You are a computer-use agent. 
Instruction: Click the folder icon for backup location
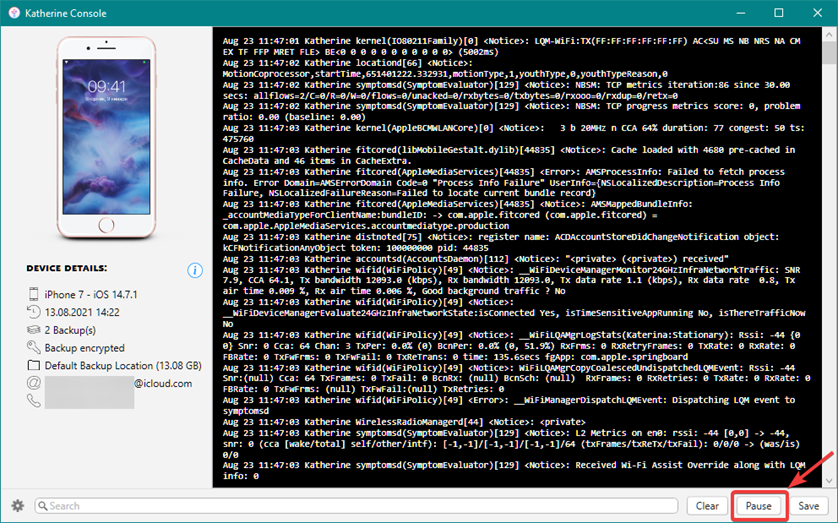pos(34,365)
